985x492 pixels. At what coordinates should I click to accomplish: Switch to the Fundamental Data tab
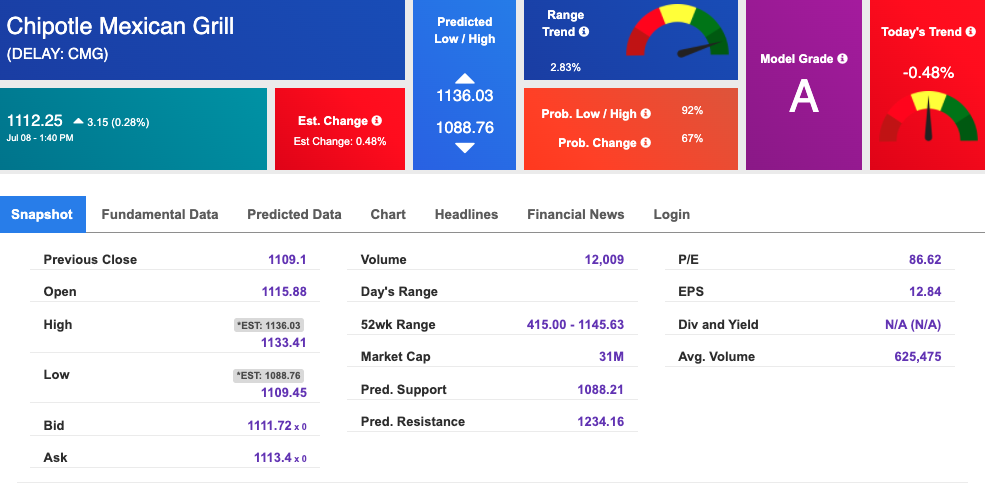[160, 214]
